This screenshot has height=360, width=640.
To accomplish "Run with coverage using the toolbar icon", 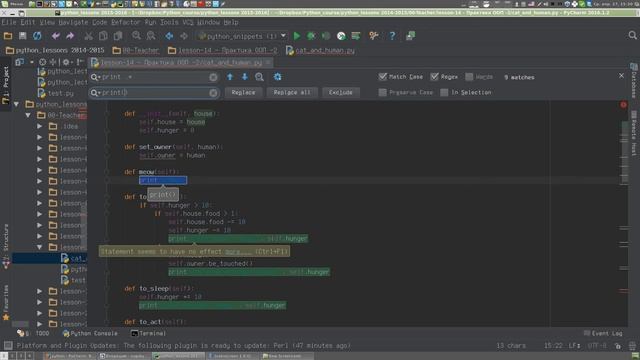I will tap(326, 36).
